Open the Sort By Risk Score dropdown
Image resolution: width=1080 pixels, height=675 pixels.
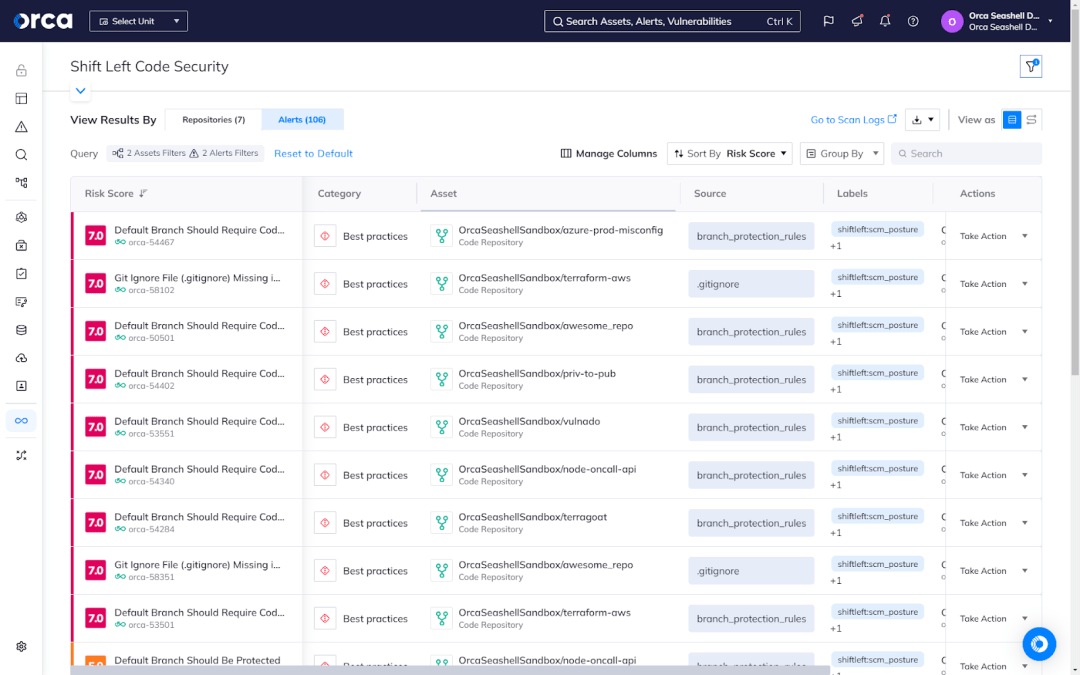(x=729, y=154)
